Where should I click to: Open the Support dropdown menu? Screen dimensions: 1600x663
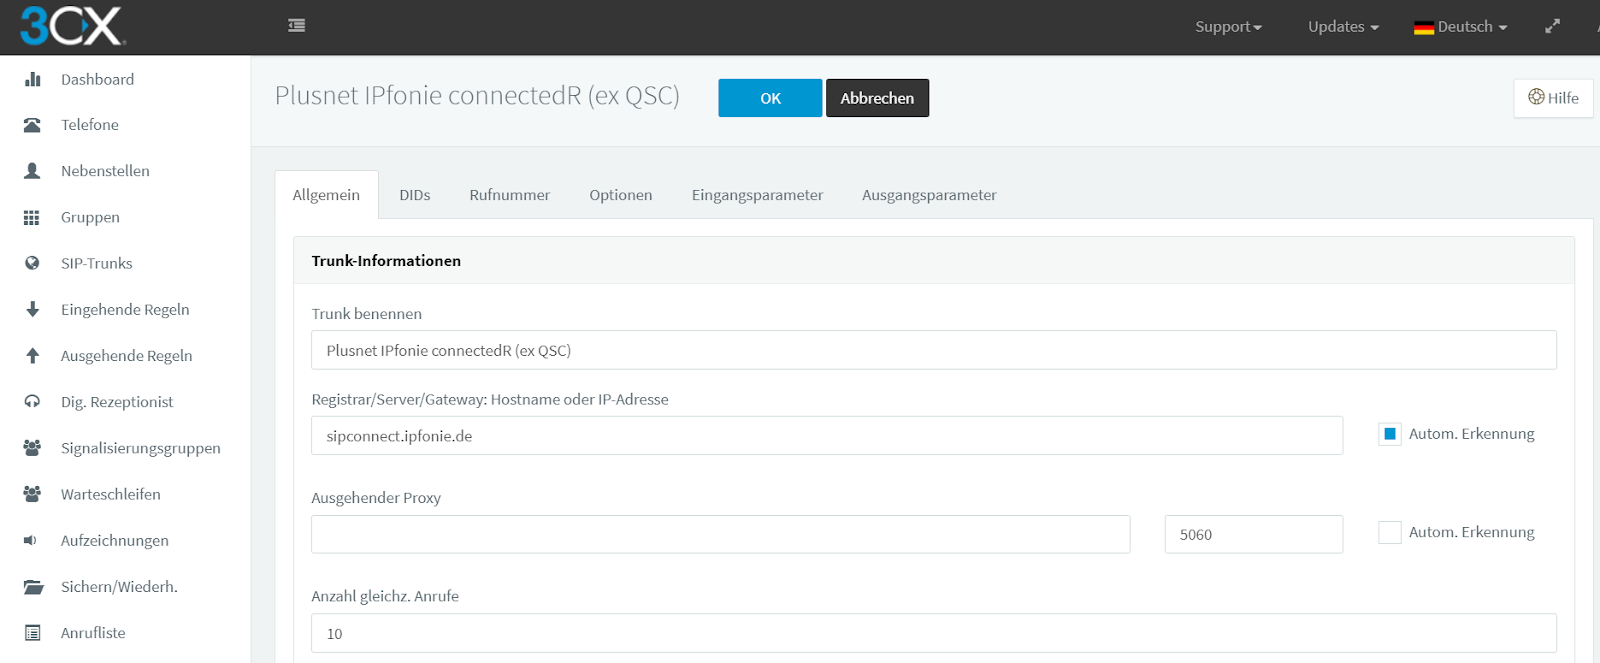[x=1228, y=27]
